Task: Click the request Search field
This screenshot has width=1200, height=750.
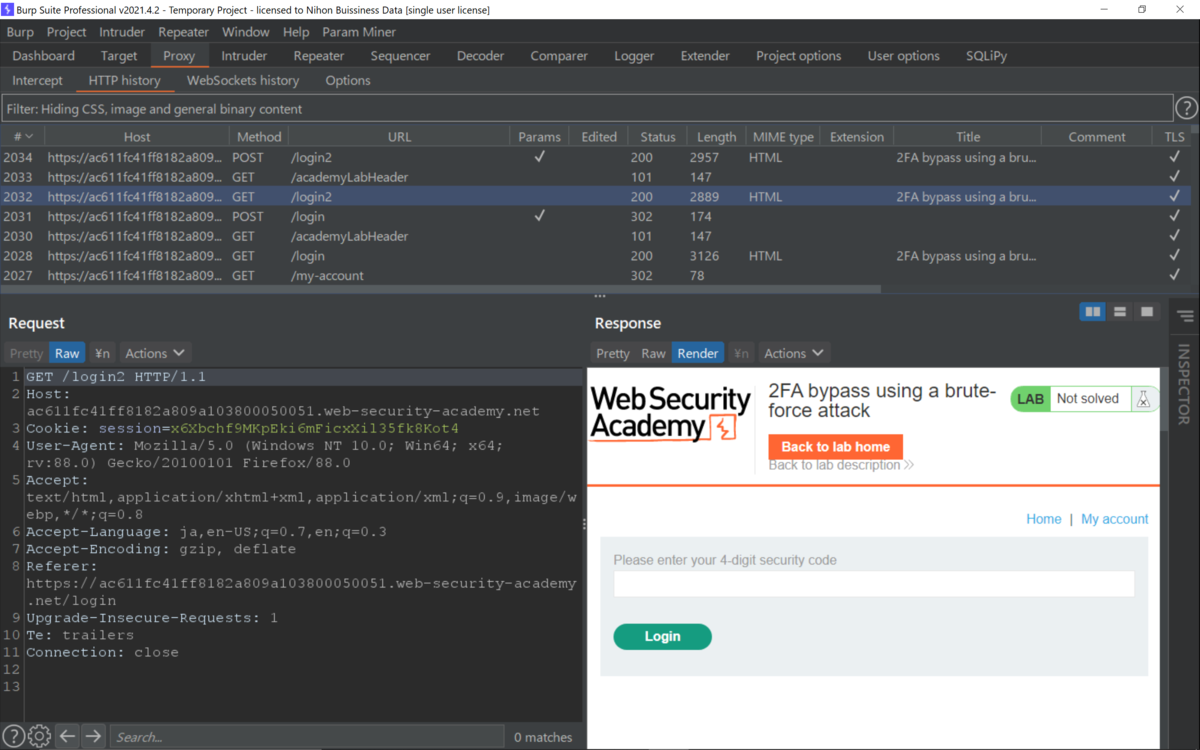Action: 306,737
